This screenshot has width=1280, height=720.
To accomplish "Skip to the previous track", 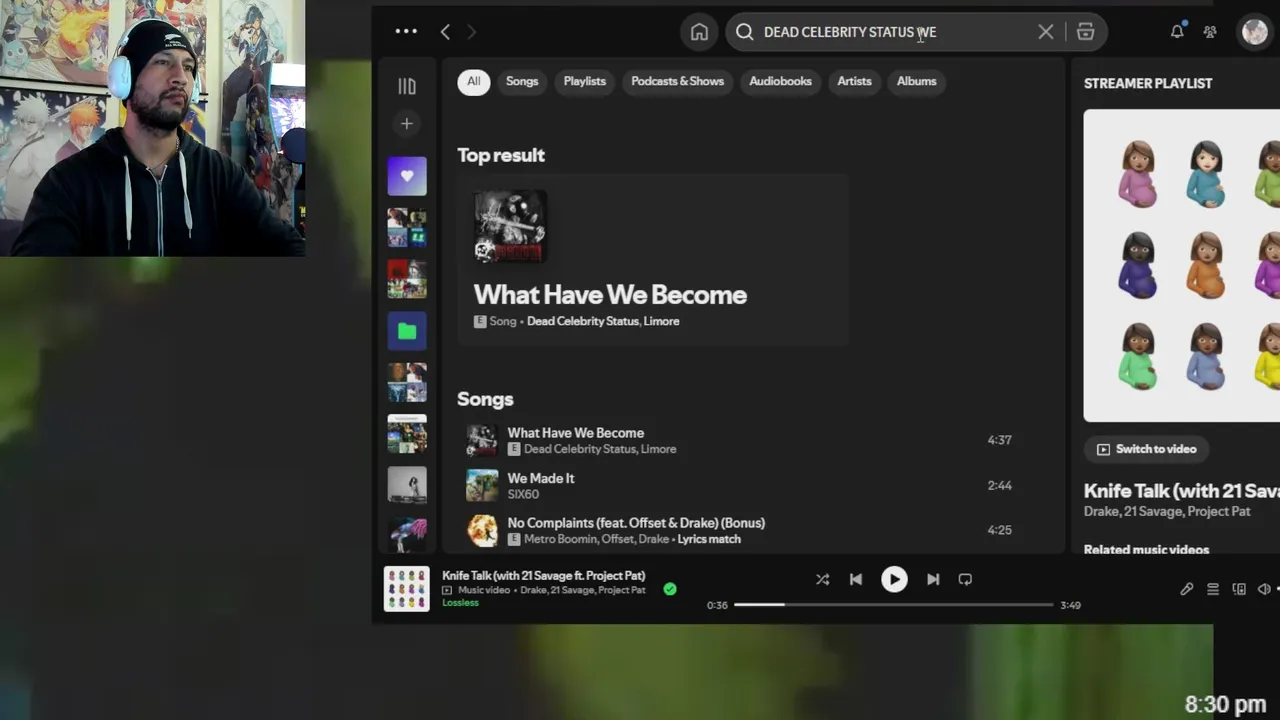I will click(856, 579).
